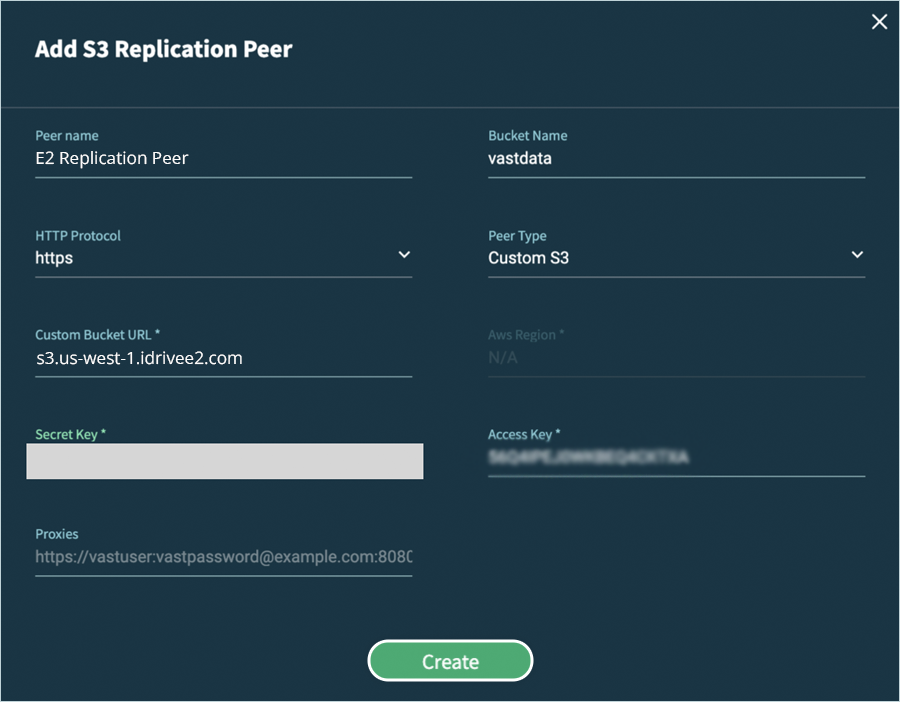Click the HTTP Protocol dropdown chevron
The image size is (900, 702).
point(404,256)
